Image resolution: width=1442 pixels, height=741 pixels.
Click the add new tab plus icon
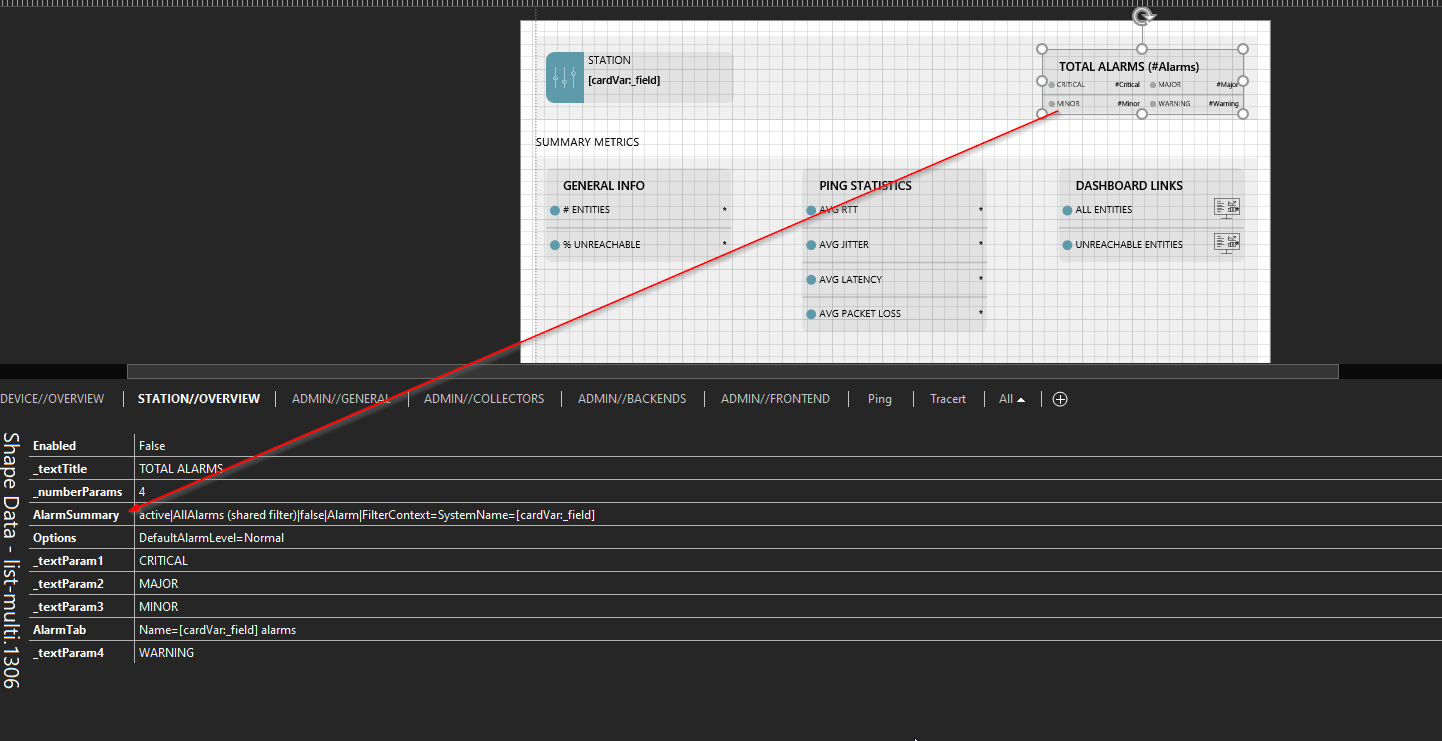coord(1059,398)
